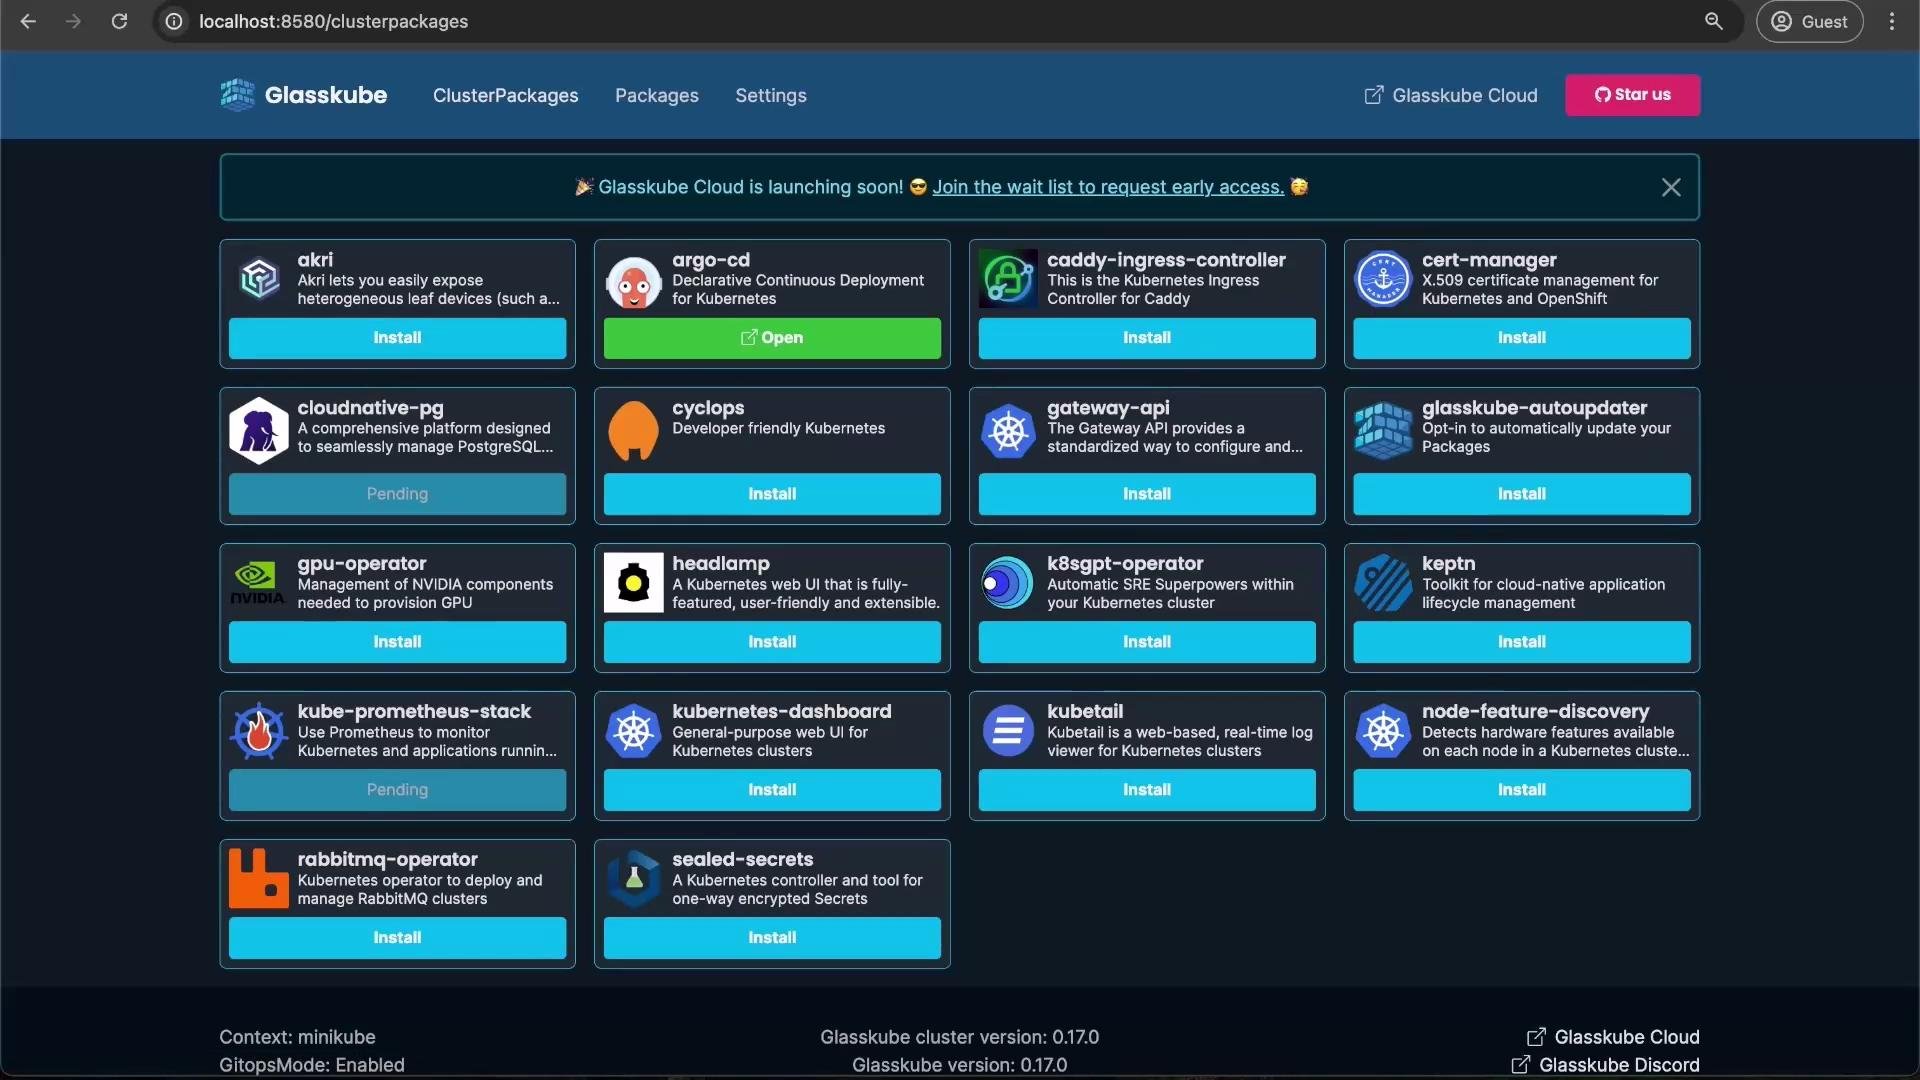Open Glasskube Cloud link in footer
The height and width of the screenshot is (1080, 1920).
pyautogui.click(x=1613, y=1037)
